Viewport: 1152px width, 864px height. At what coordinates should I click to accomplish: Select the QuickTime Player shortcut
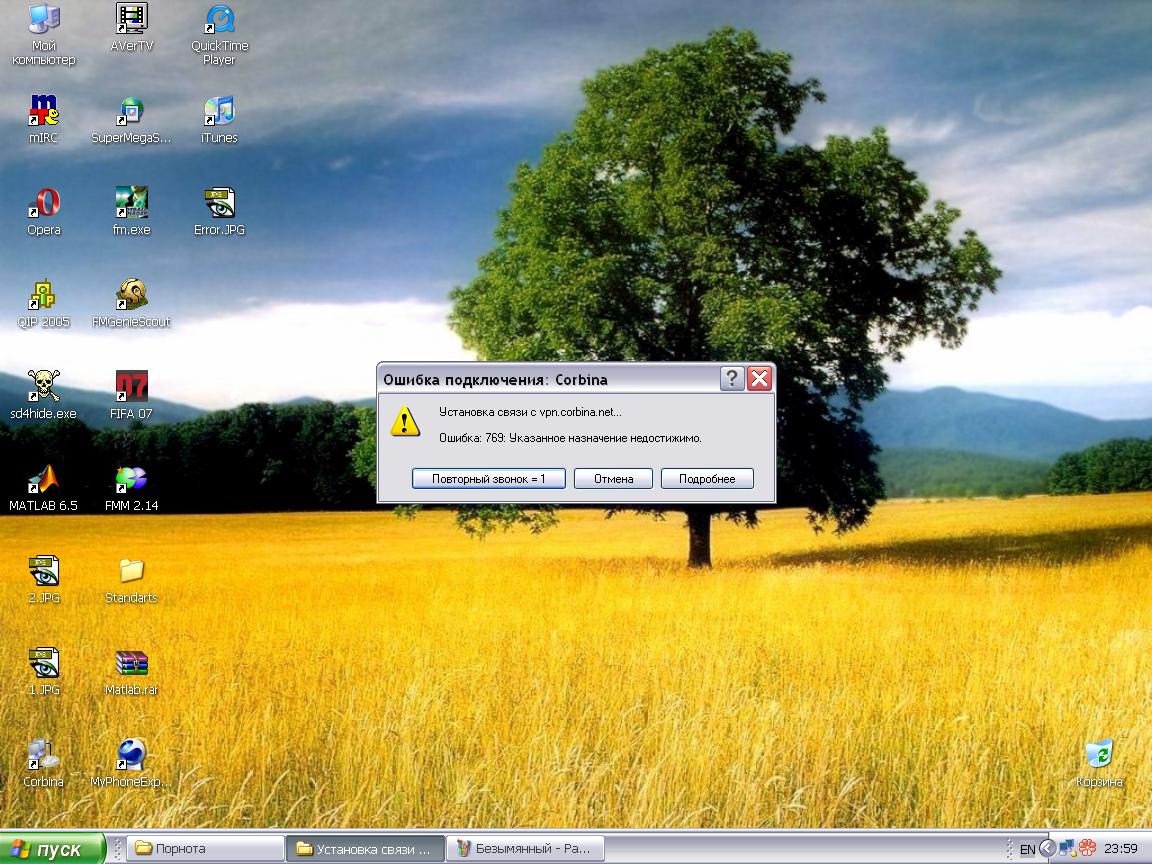219,20
